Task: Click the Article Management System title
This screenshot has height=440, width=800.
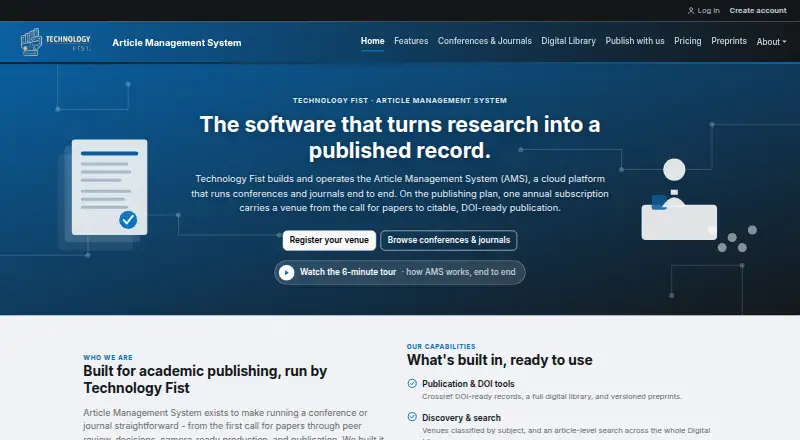Action: pos(177,42)
